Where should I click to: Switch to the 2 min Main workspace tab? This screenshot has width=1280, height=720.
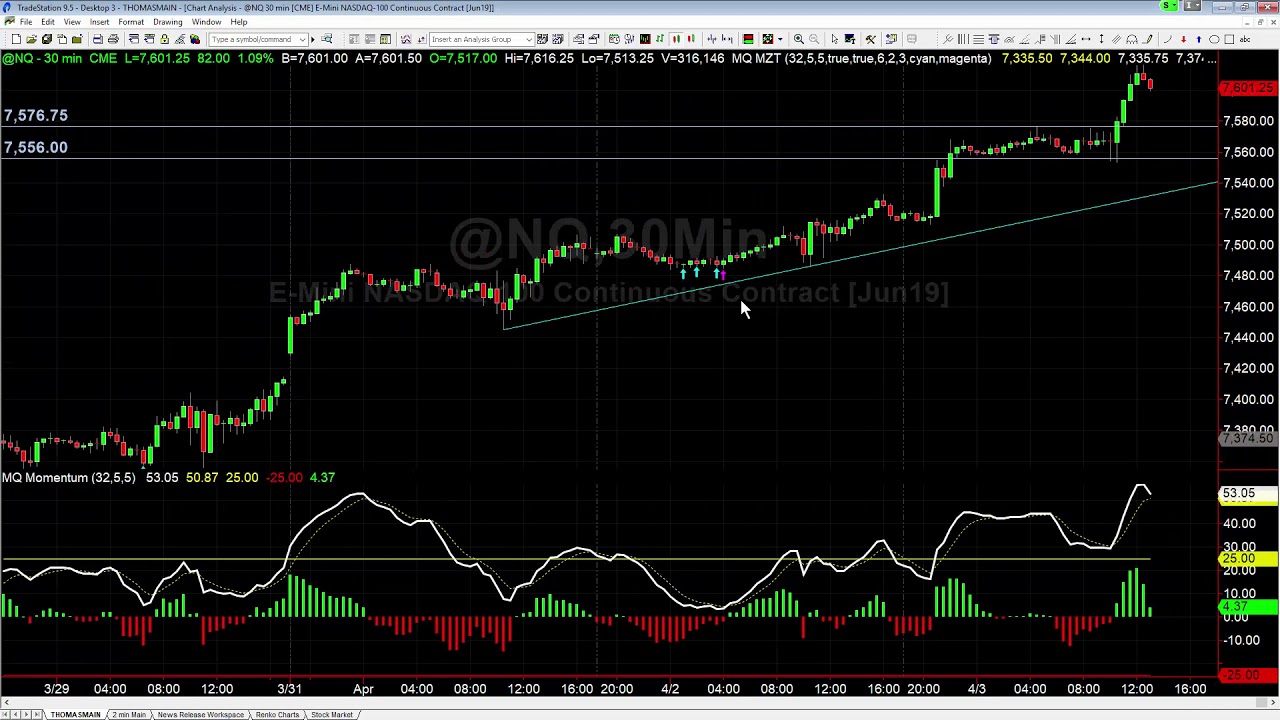pos(129,714)
